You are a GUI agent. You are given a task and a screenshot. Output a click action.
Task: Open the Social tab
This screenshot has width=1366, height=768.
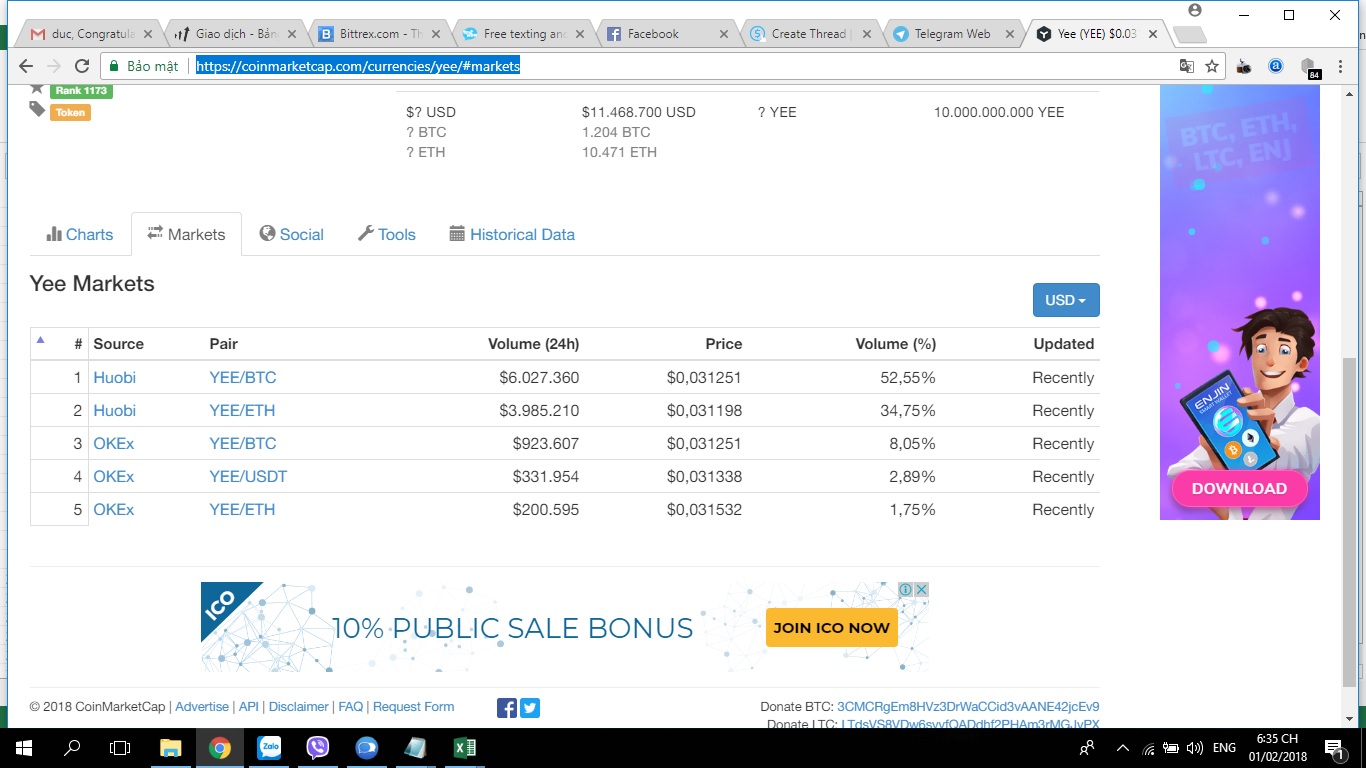[292, 234]
